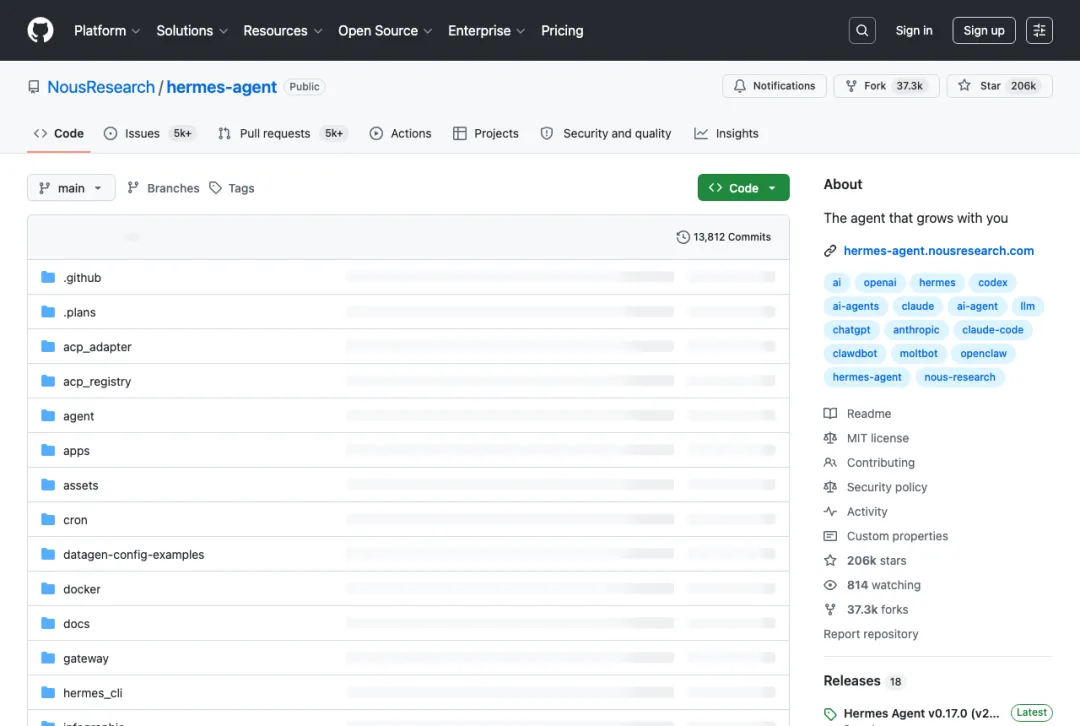
Task: Click the openclaw topic tag
Action: tap(983, 353)
